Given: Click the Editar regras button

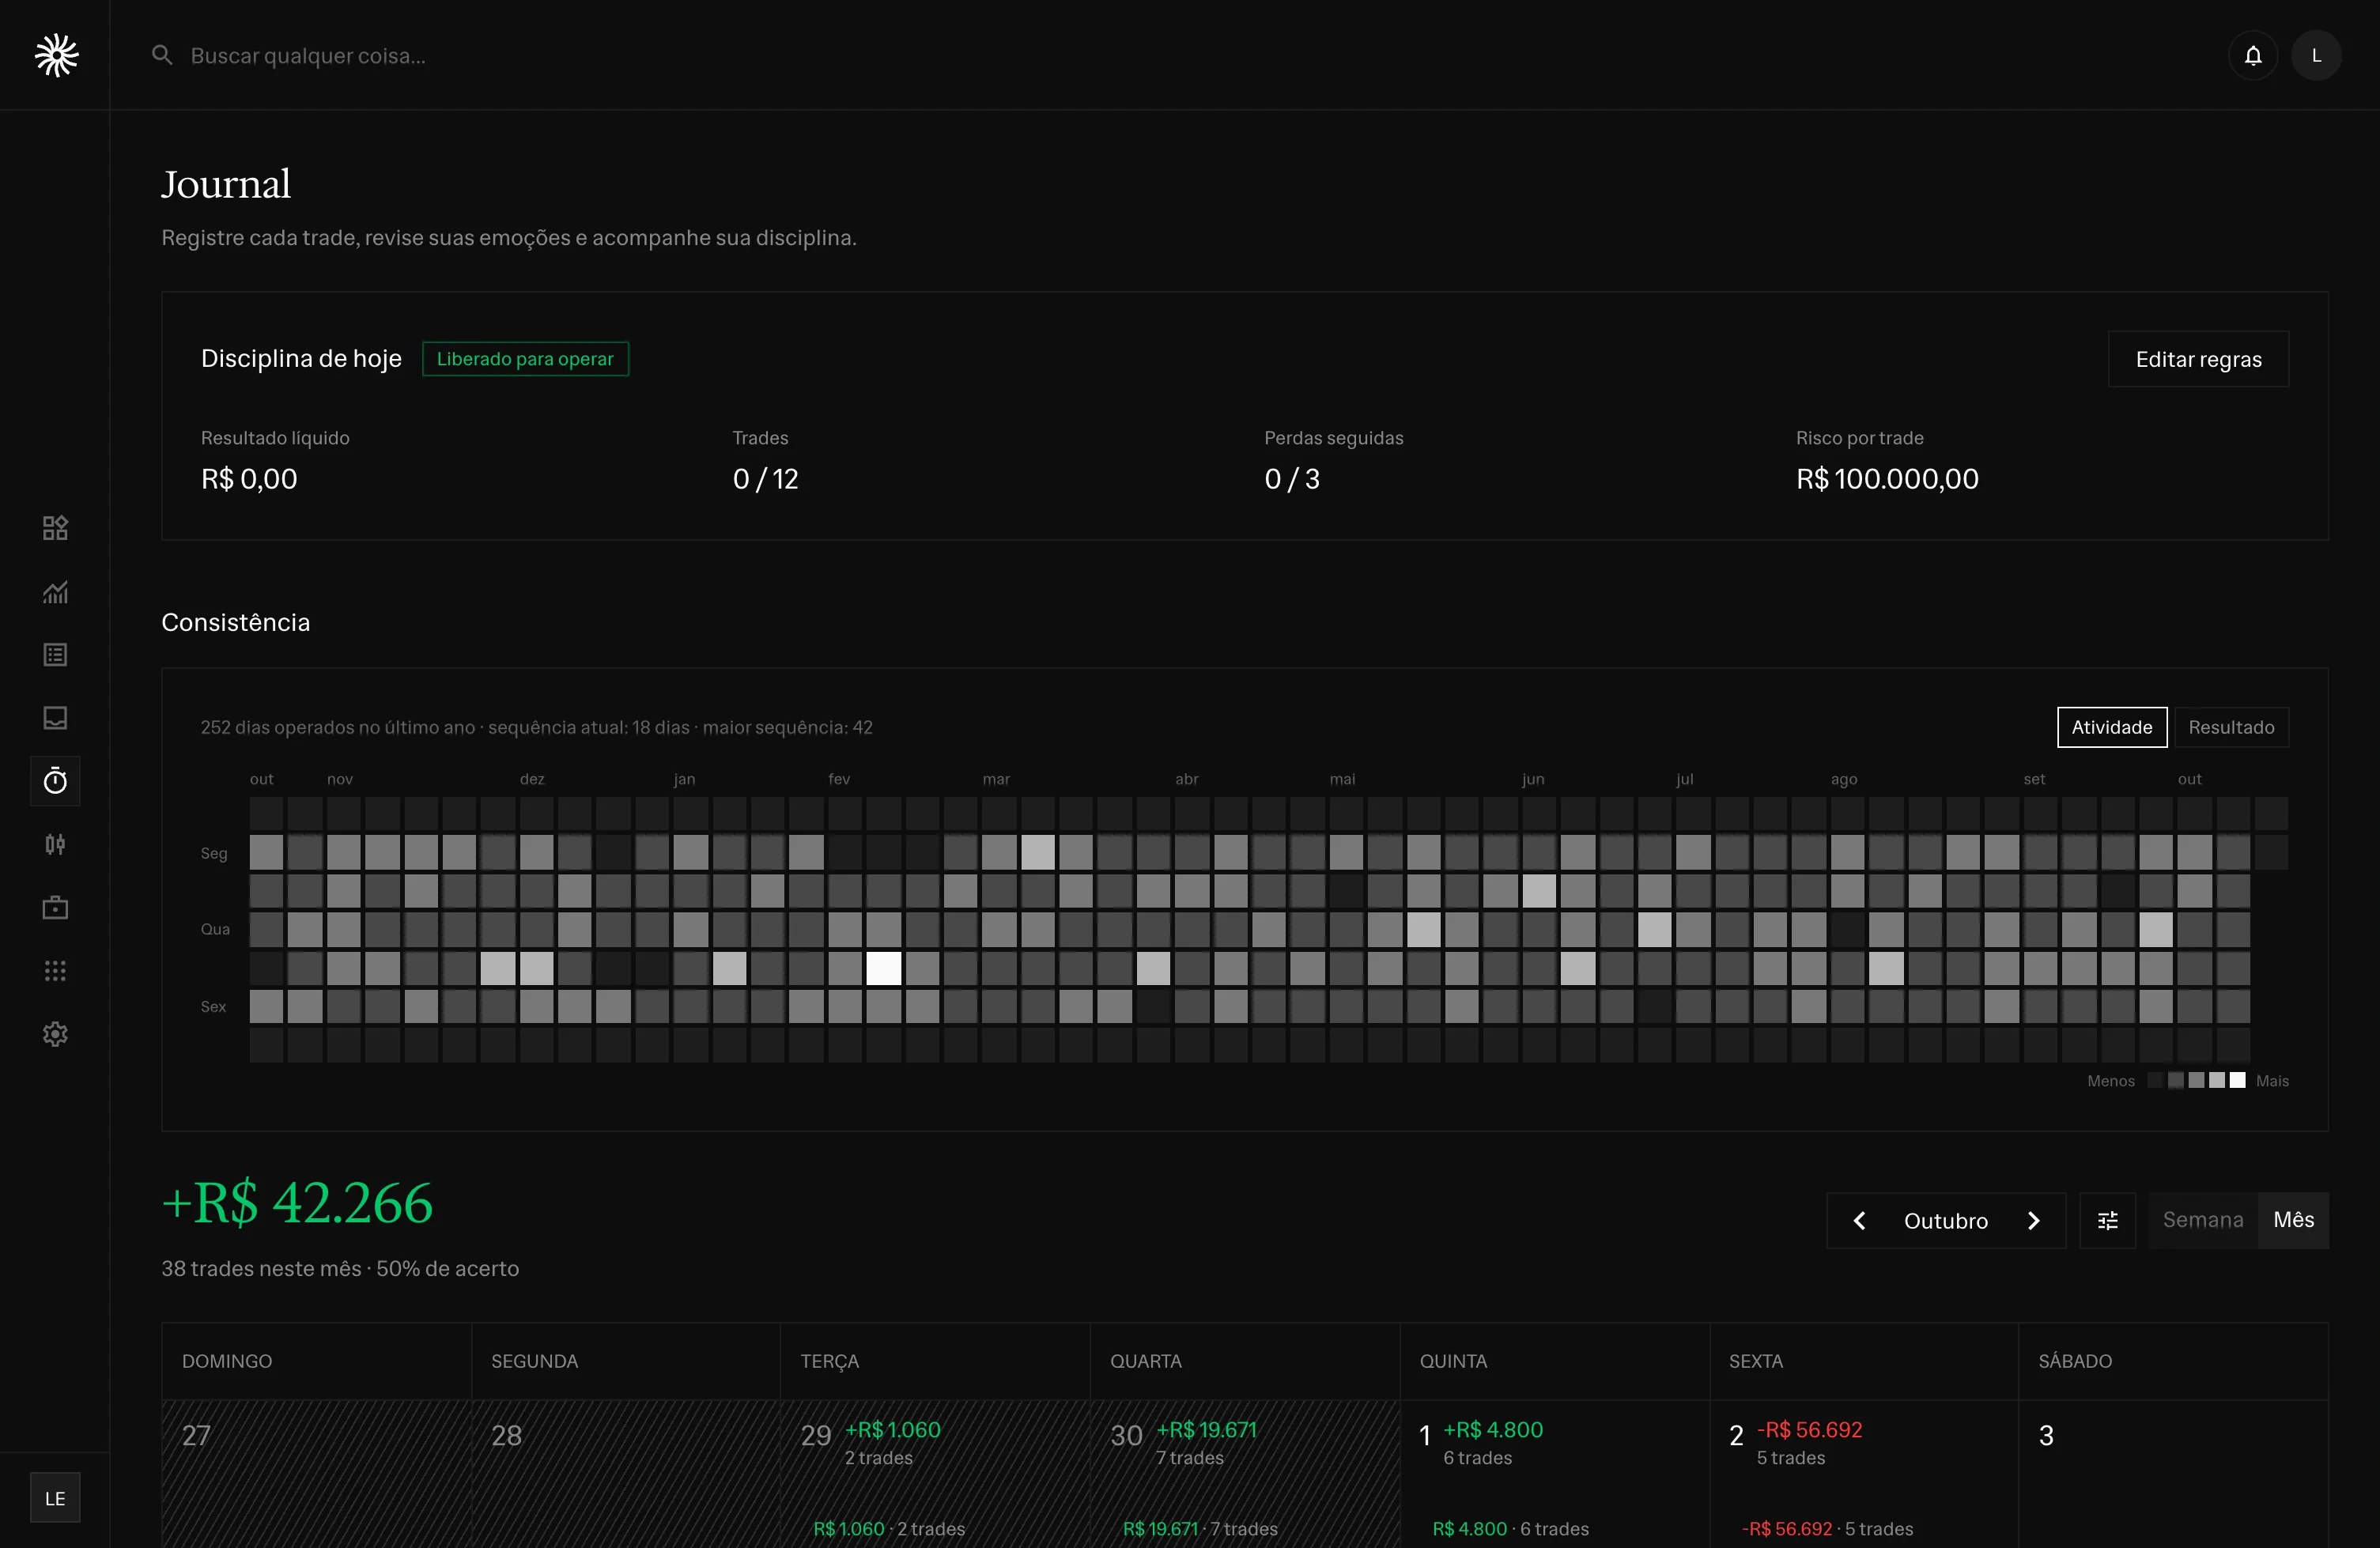Looking at the screenshot, I should [x=2198, y=359].
